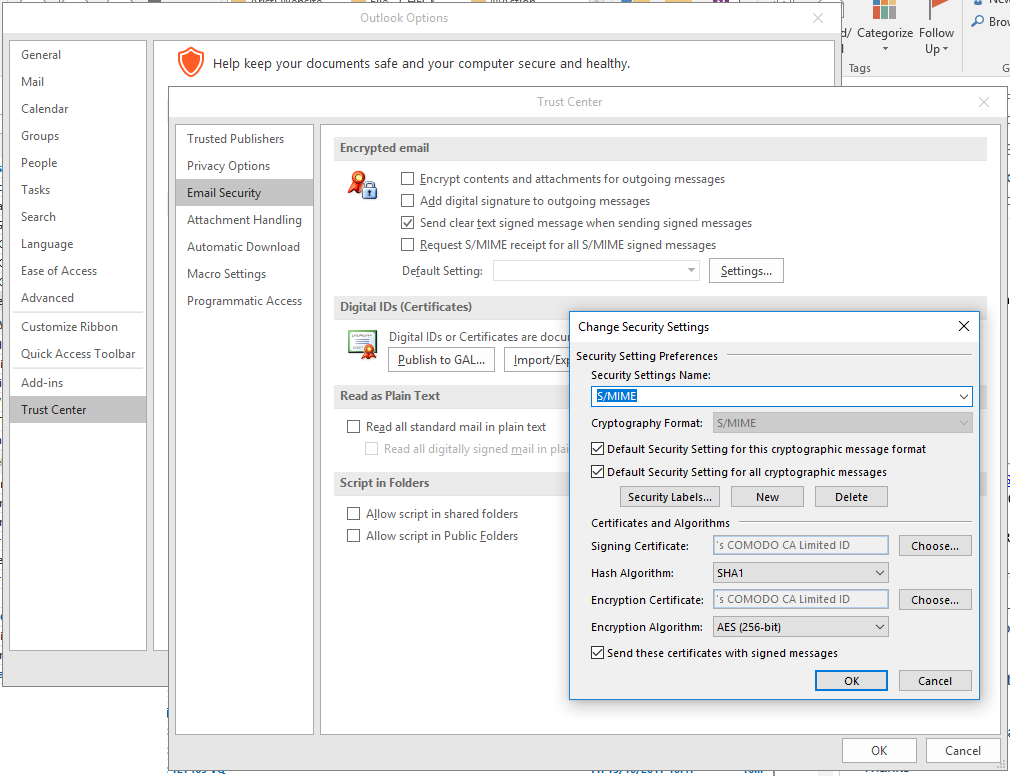The image size is (1010, 776).
Task: Close the Outlook Options window
Action: point(817,18)
